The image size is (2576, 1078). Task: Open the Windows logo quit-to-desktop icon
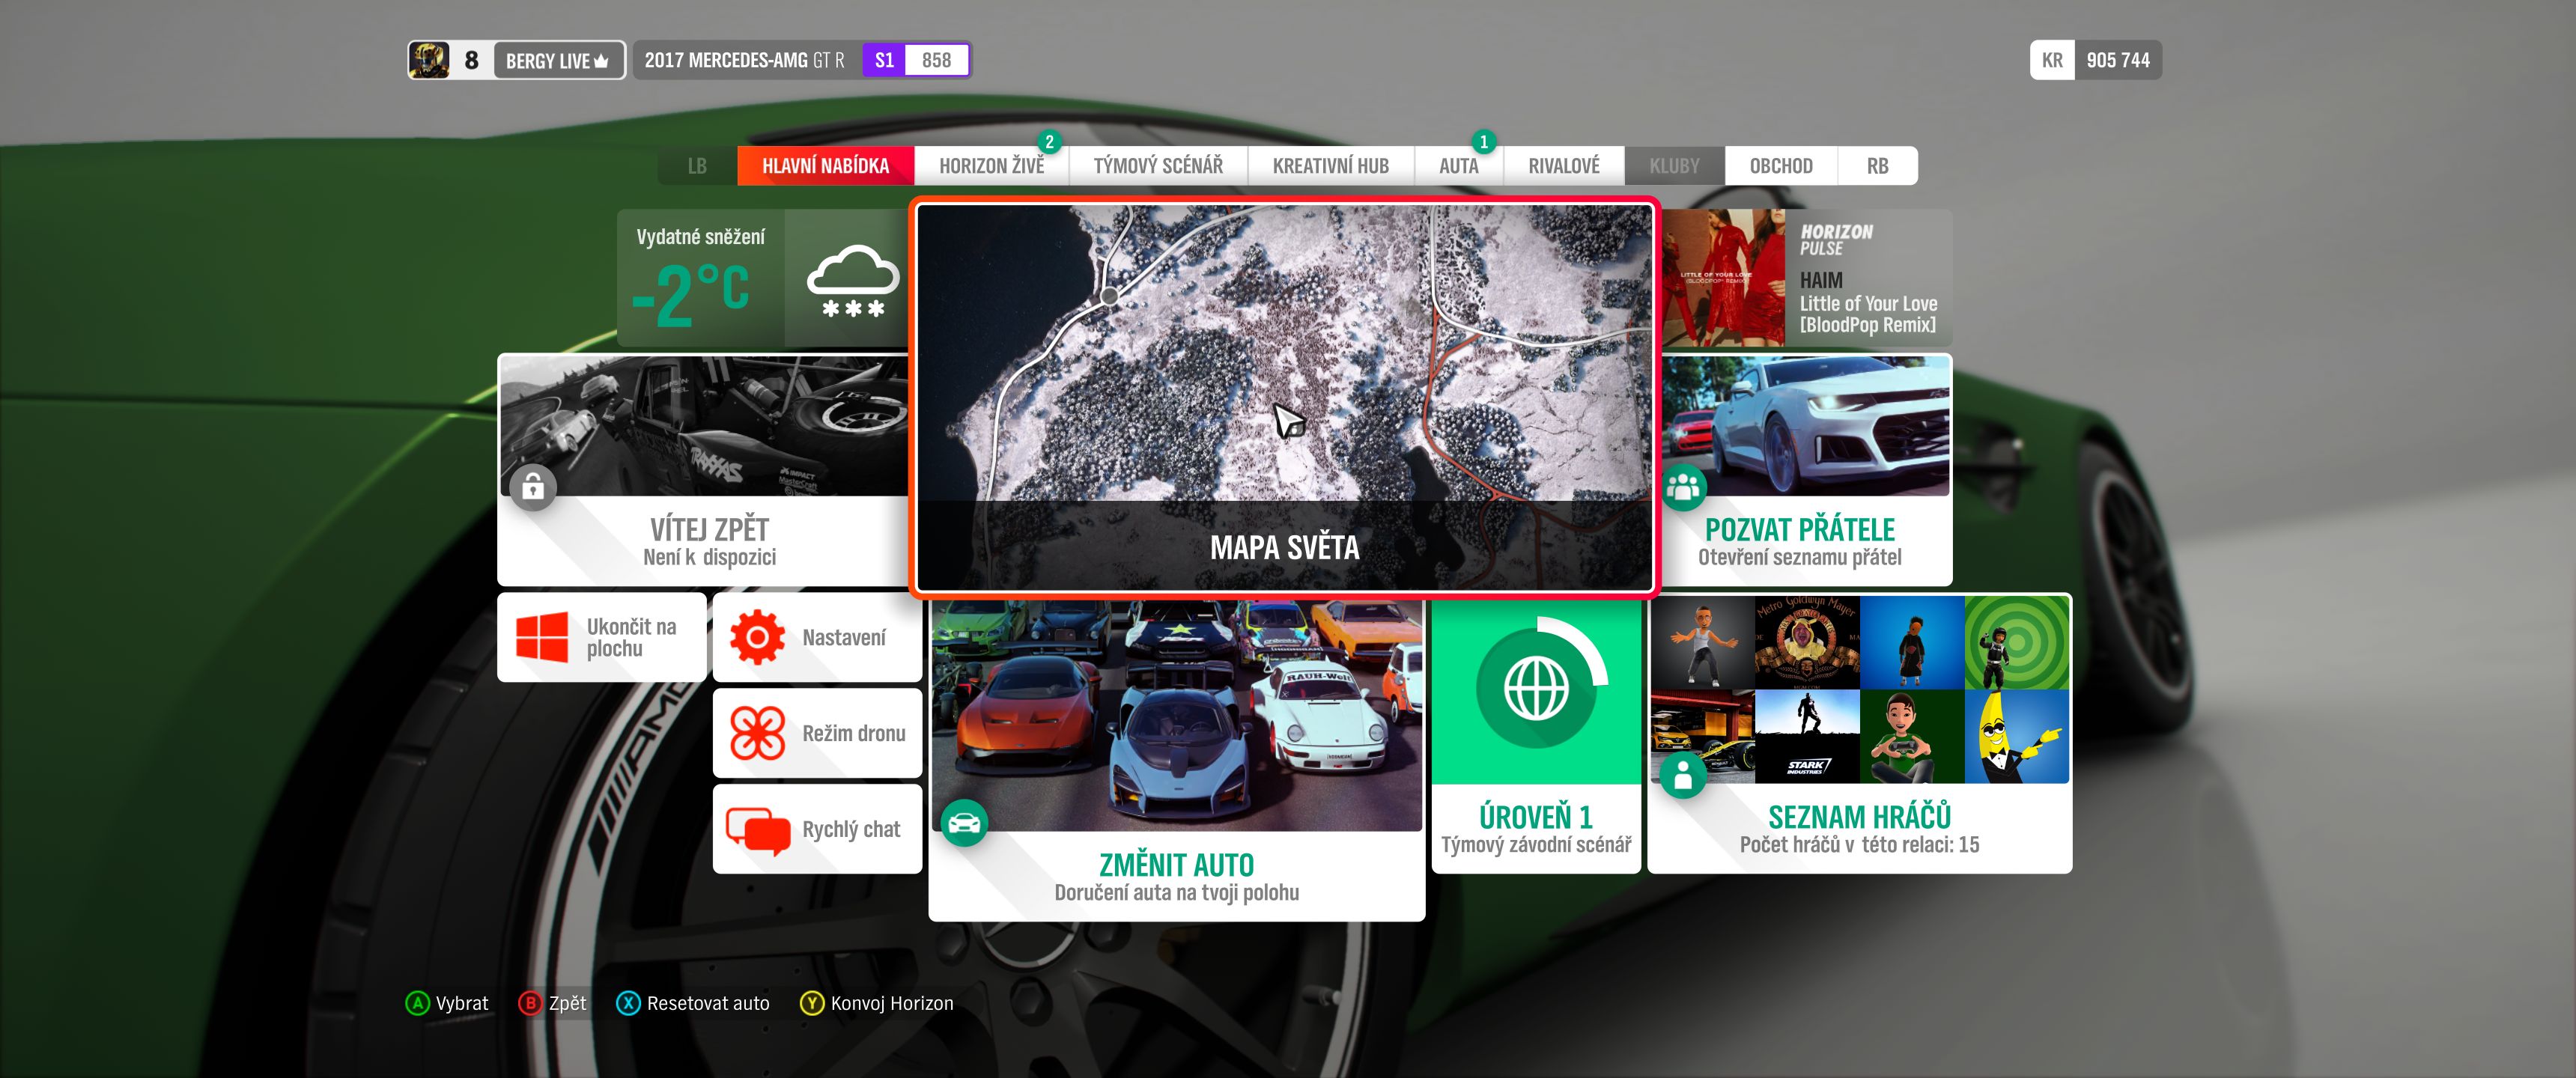[542, 637]
